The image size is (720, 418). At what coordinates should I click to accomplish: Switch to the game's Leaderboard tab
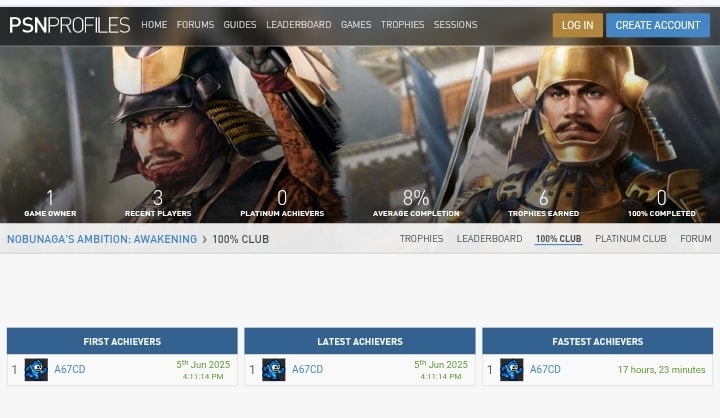[489, 239]
